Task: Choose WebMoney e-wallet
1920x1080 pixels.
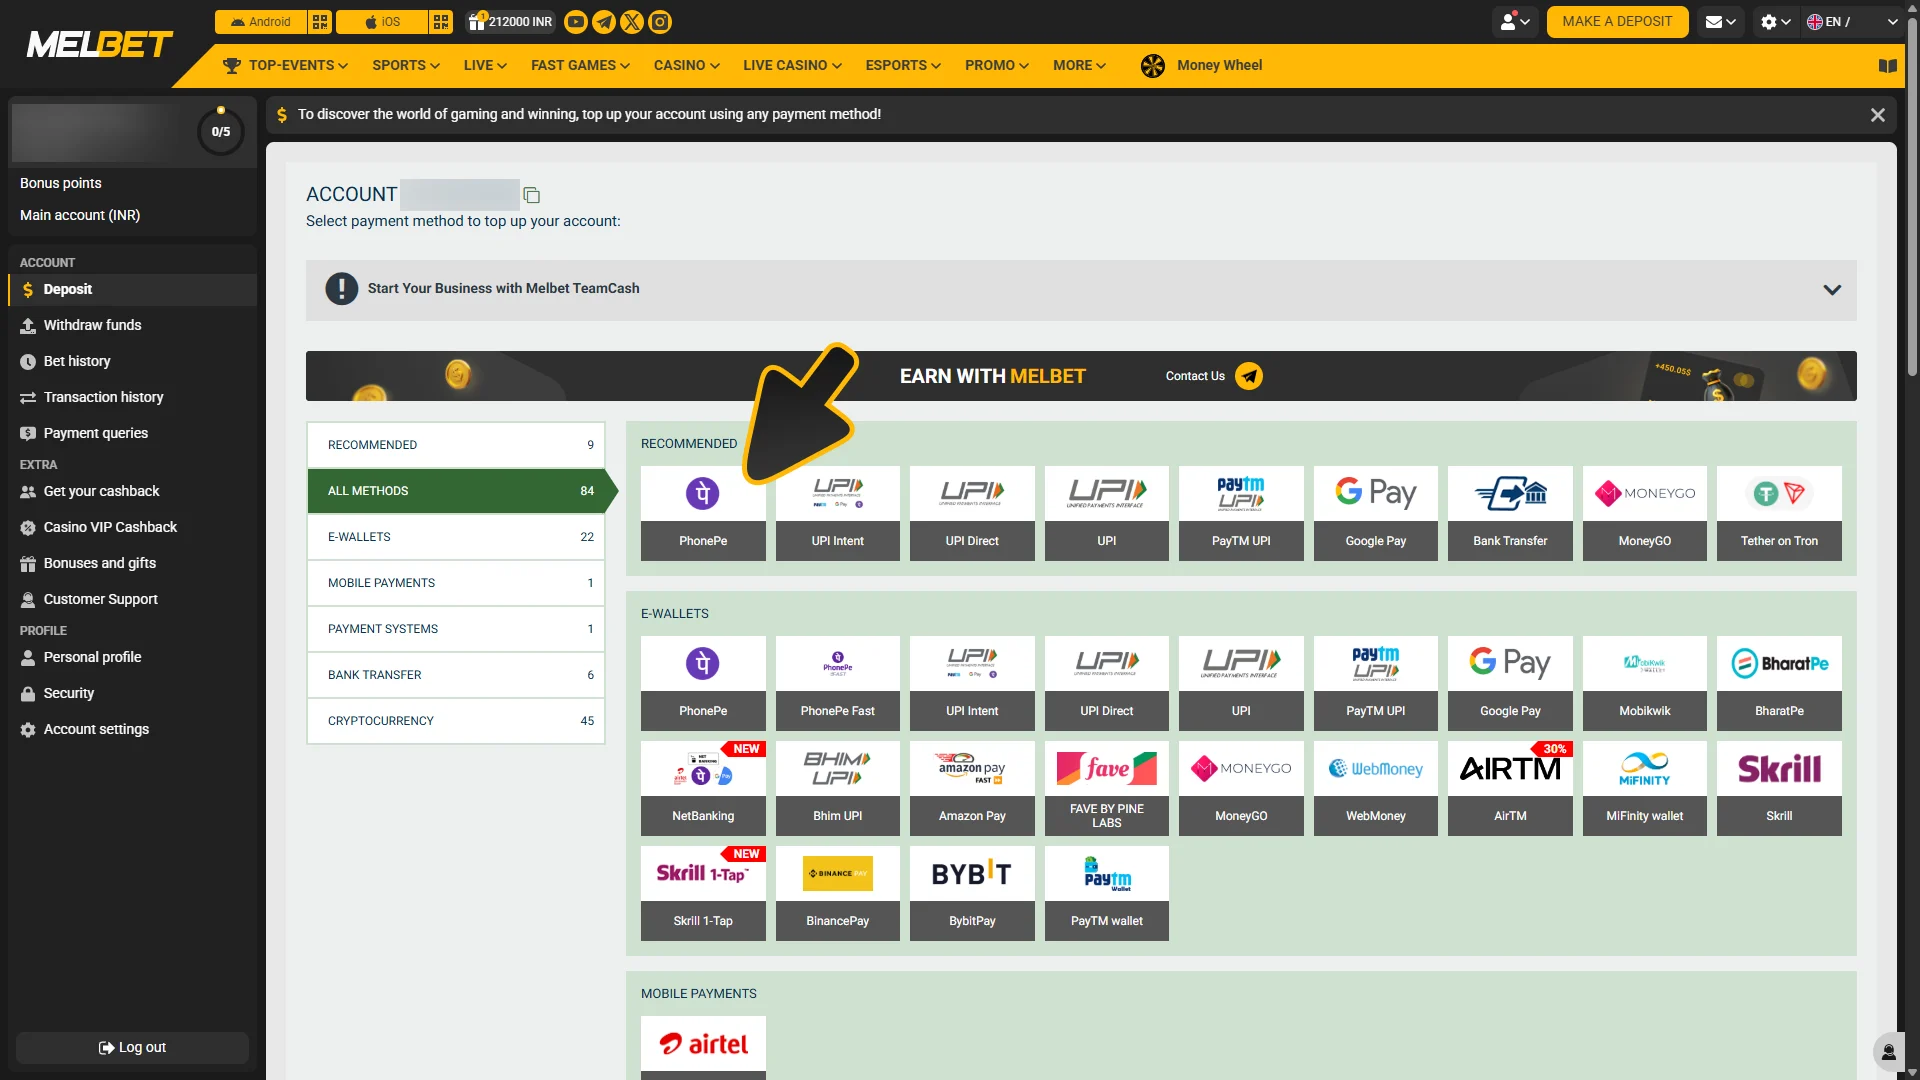Action: click(1376, 788)
